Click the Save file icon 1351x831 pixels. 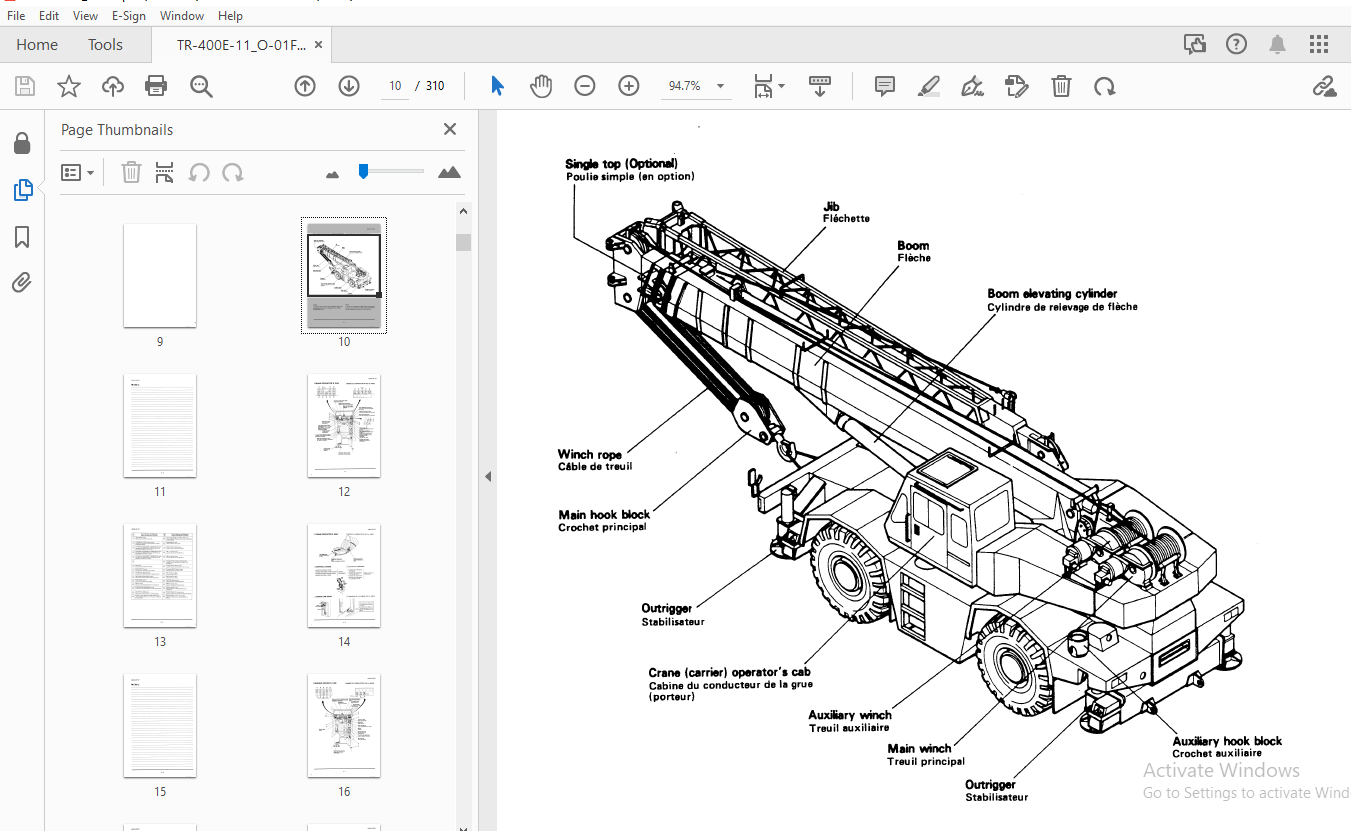[x=24, y=86]
